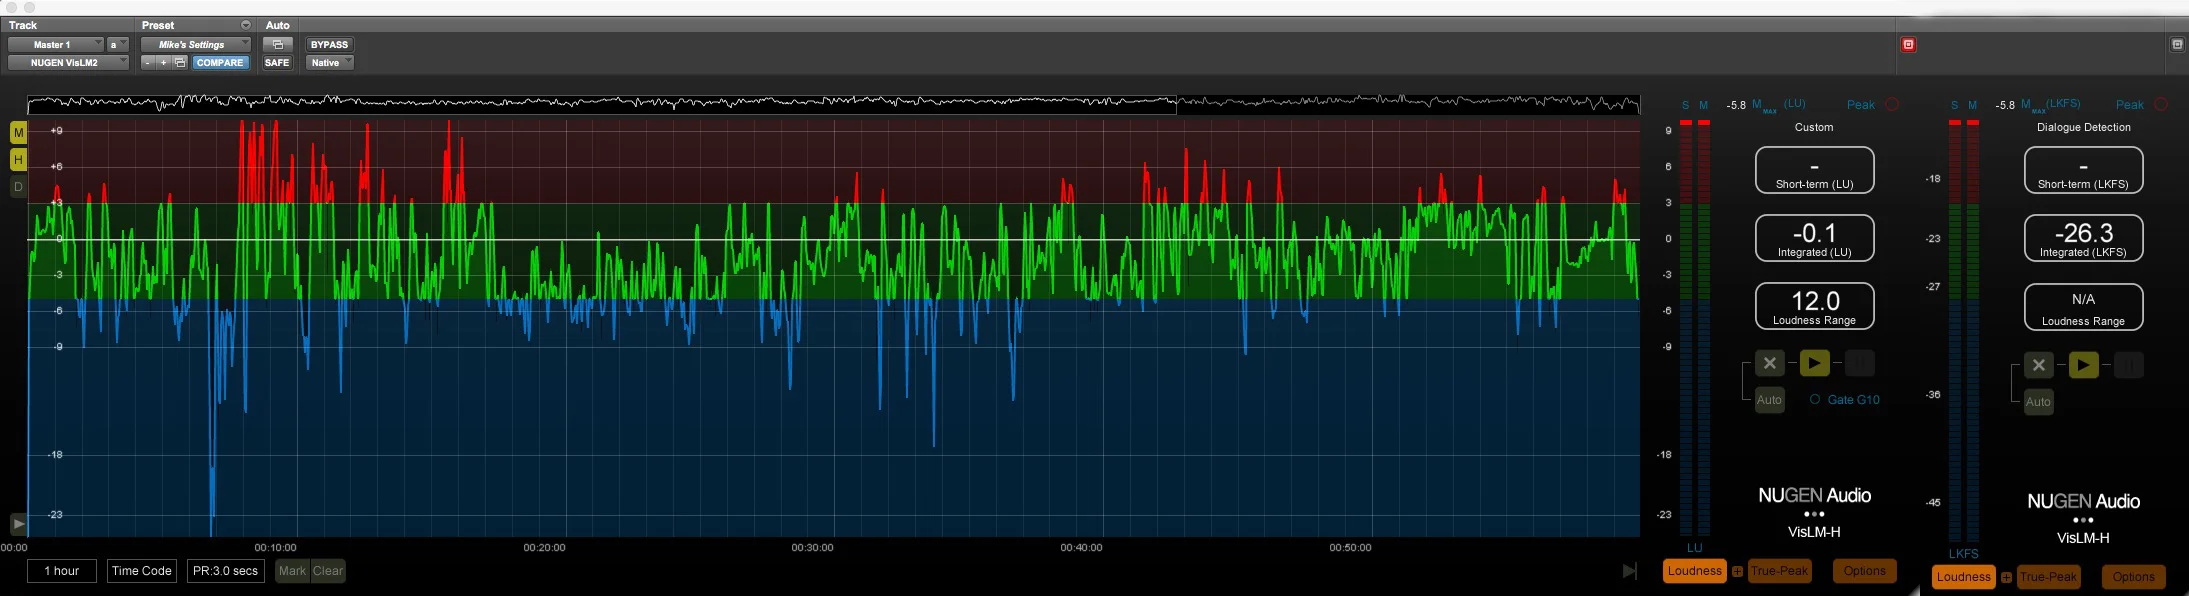Click the 00:30:00 timeline label
The height and width of the screenshot is (596, 2189).
[812, 548]
